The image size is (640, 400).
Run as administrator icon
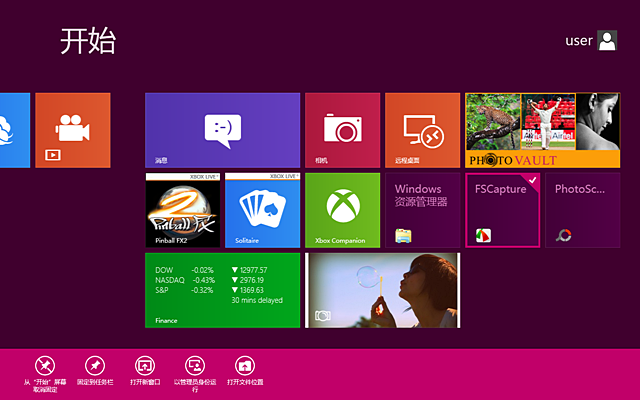pos(195,366)
